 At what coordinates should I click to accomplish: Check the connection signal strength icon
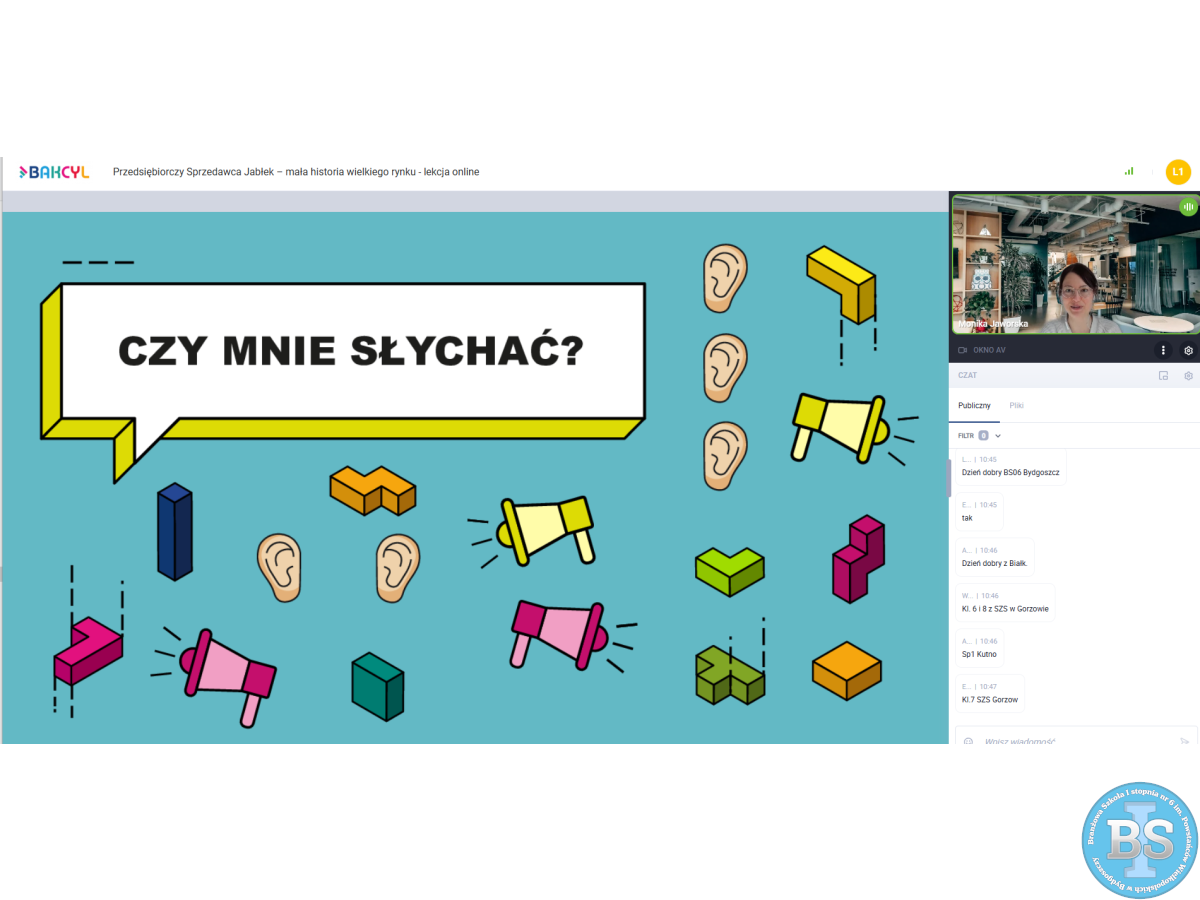click(1129, 172)
